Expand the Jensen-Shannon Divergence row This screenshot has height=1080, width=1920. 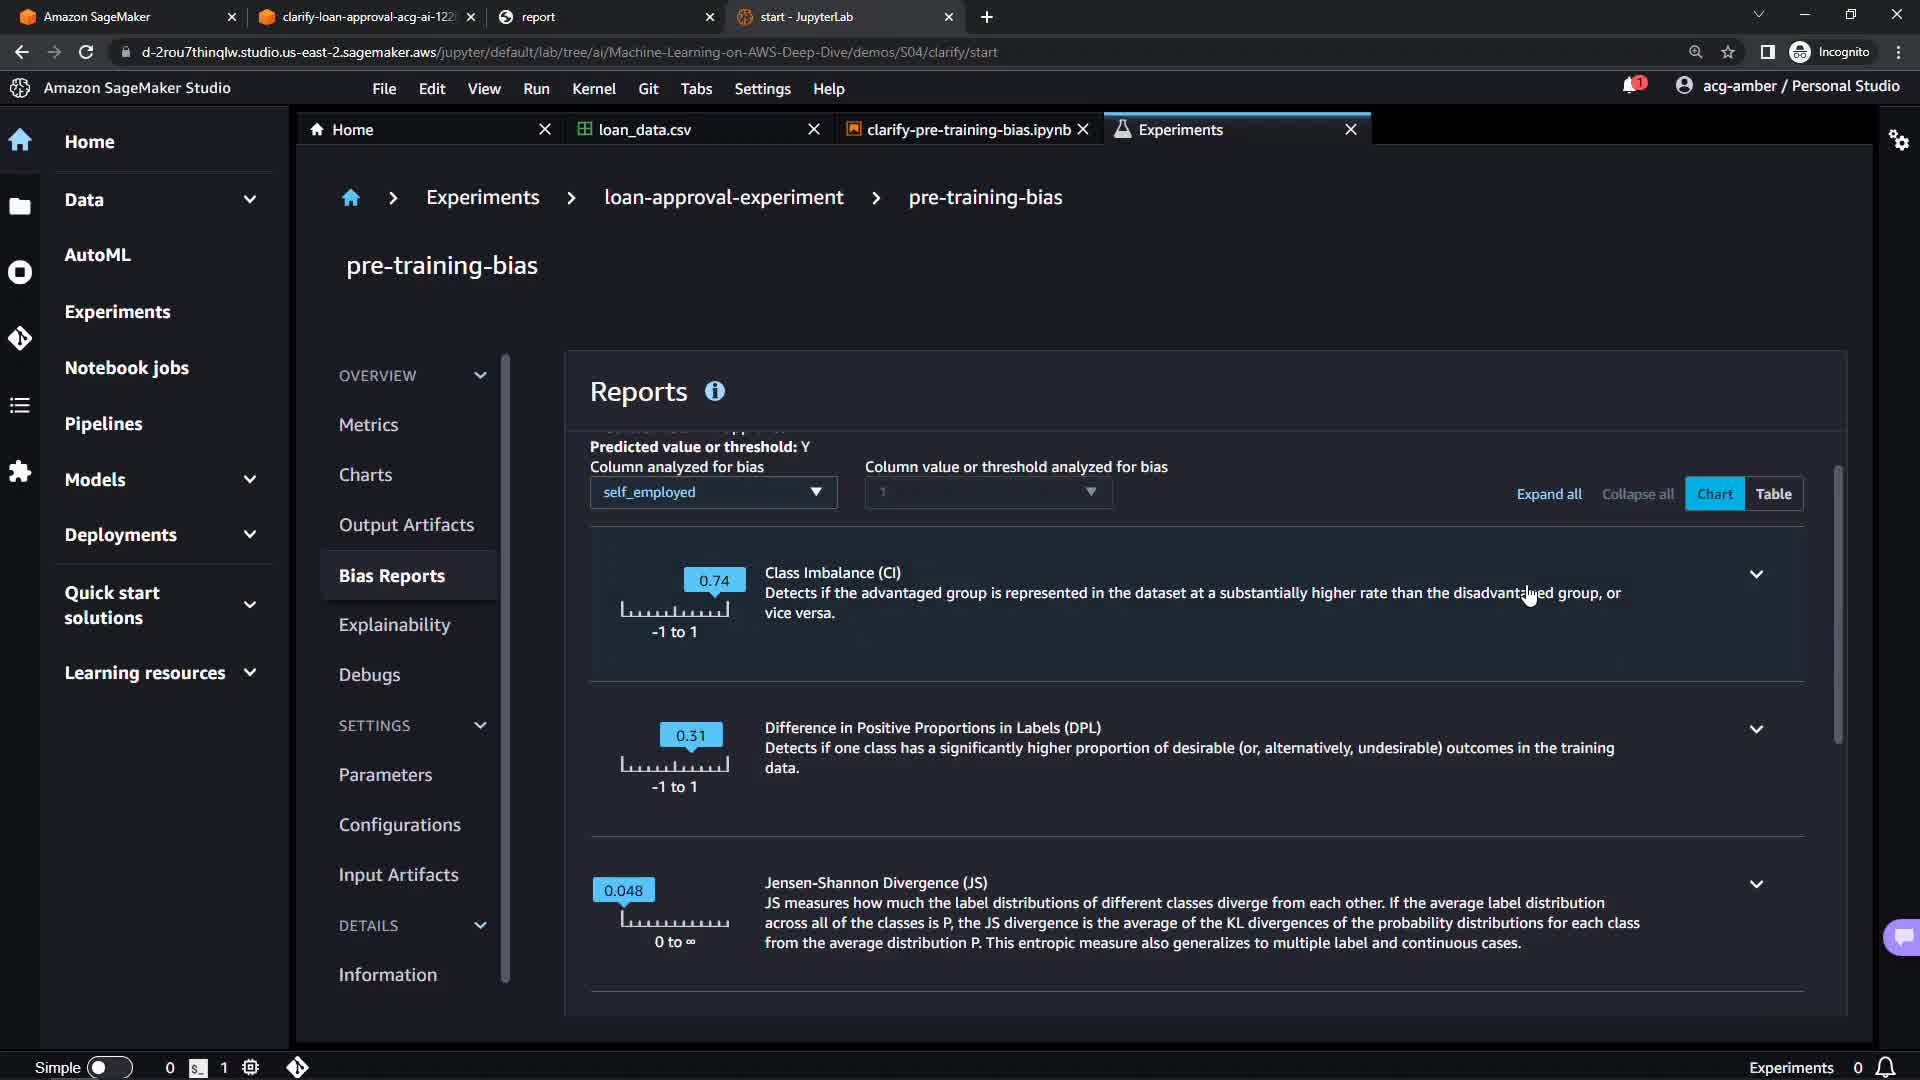pyautogui.click(x=1756, y=884)
